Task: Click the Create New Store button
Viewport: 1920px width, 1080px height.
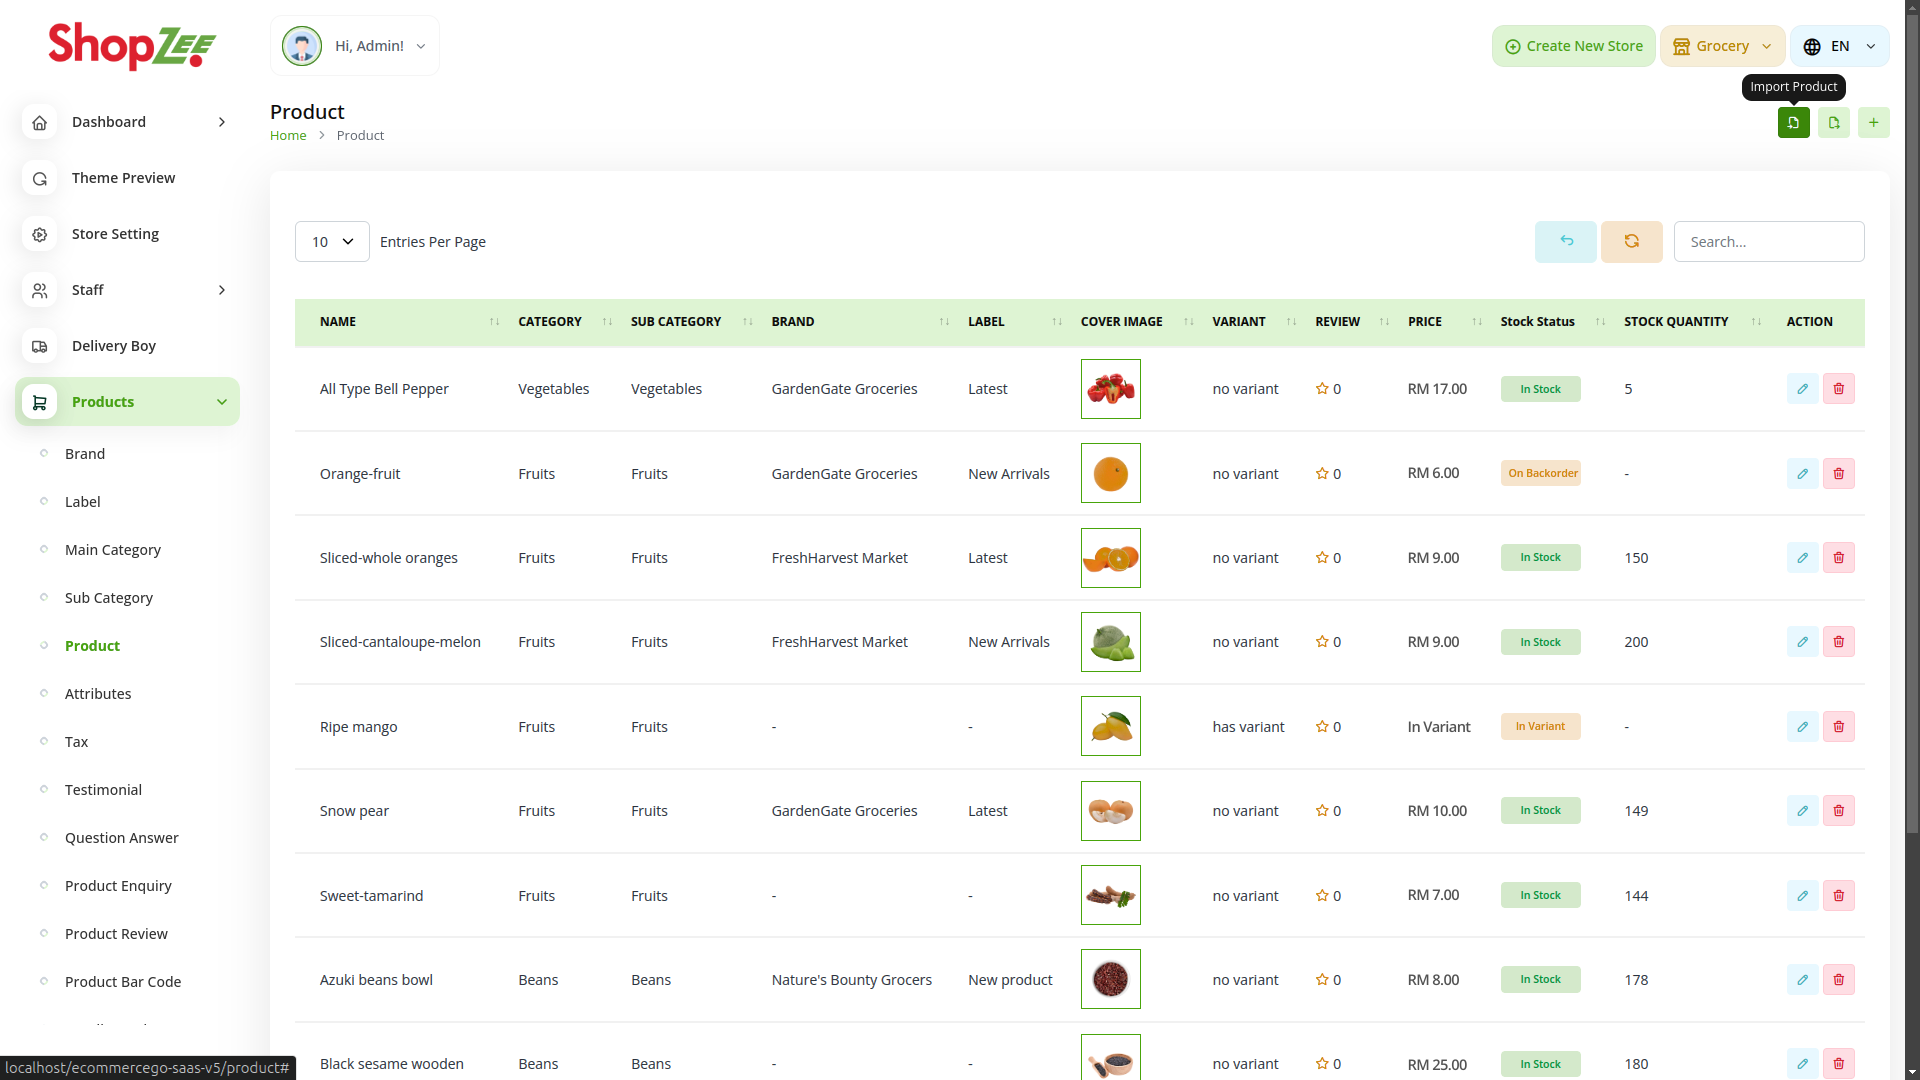Action: 1573,47
